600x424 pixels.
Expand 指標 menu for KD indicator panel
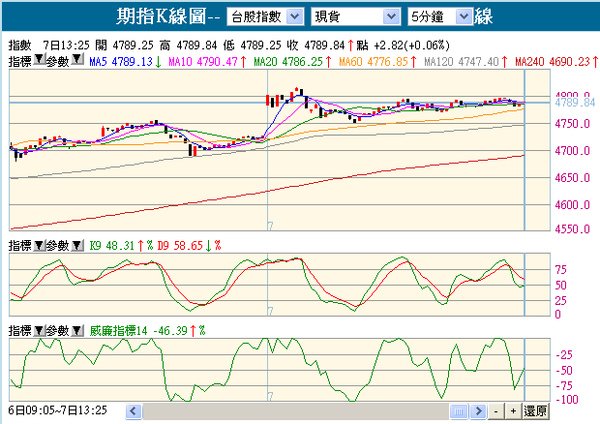(39, 246)
